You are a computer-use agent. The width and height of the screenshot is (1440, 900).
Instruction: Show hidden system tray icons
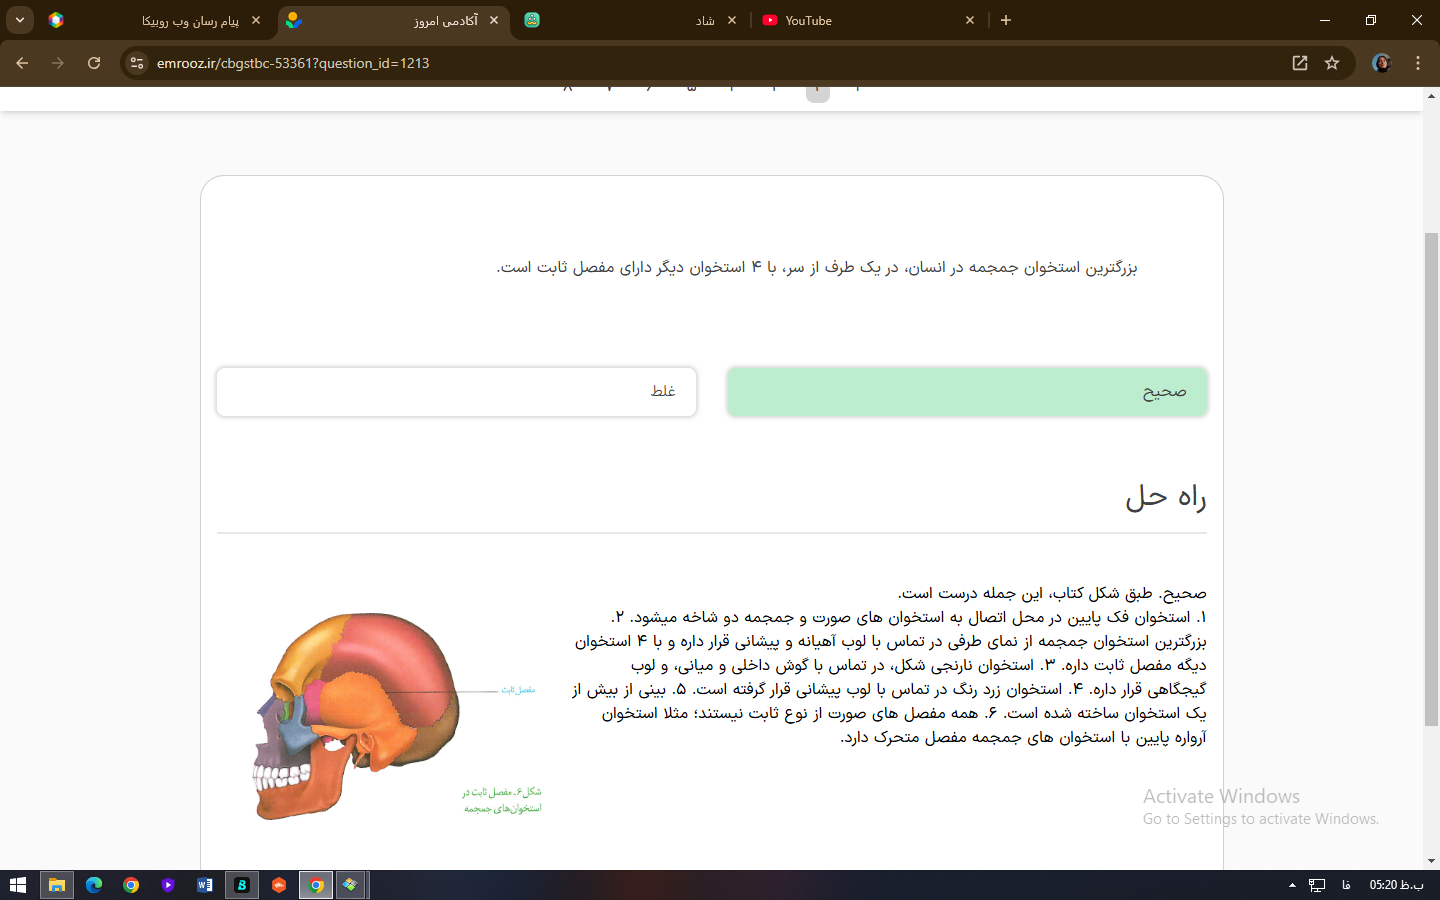(x=1292, y=885)
